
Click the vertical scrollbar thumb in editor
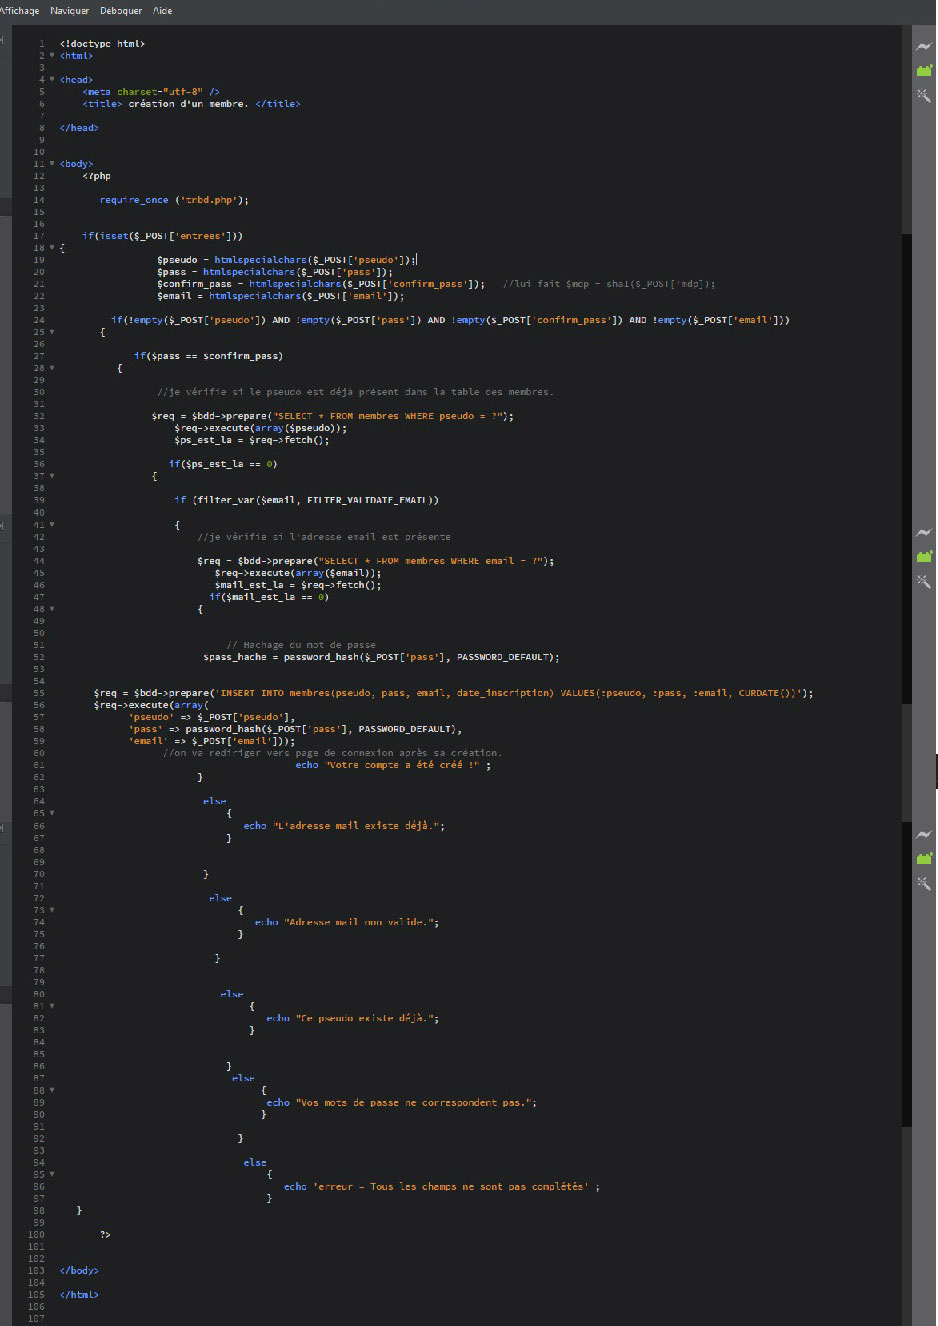[x=906, y=680]
